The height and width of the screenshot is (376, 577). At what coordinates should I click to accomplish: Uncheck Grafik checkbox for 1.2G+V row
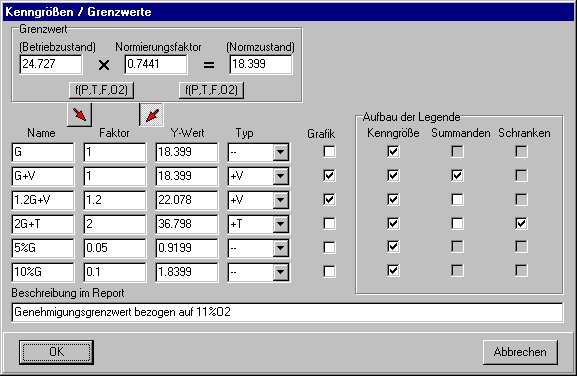click(329, 199)
